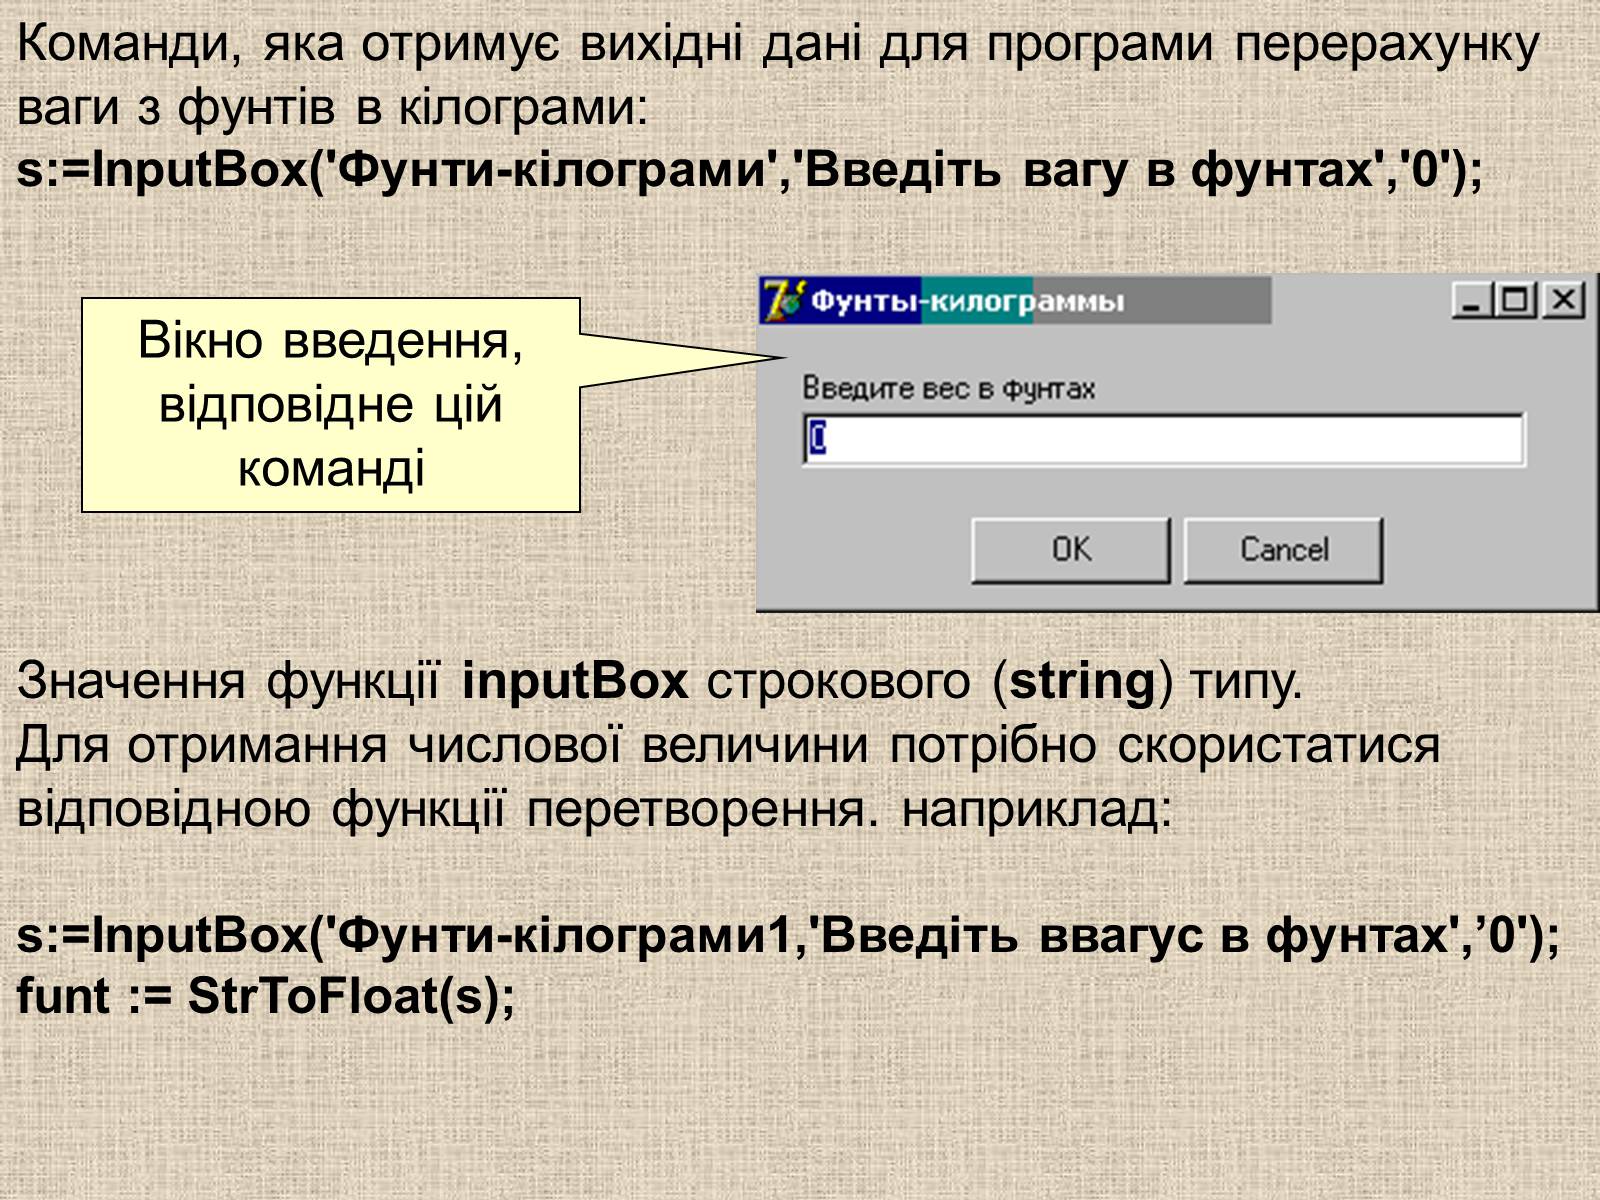
Task: Click the code line 'funt := StrToFloat(s);'
Action: click(x=266, y=996)
